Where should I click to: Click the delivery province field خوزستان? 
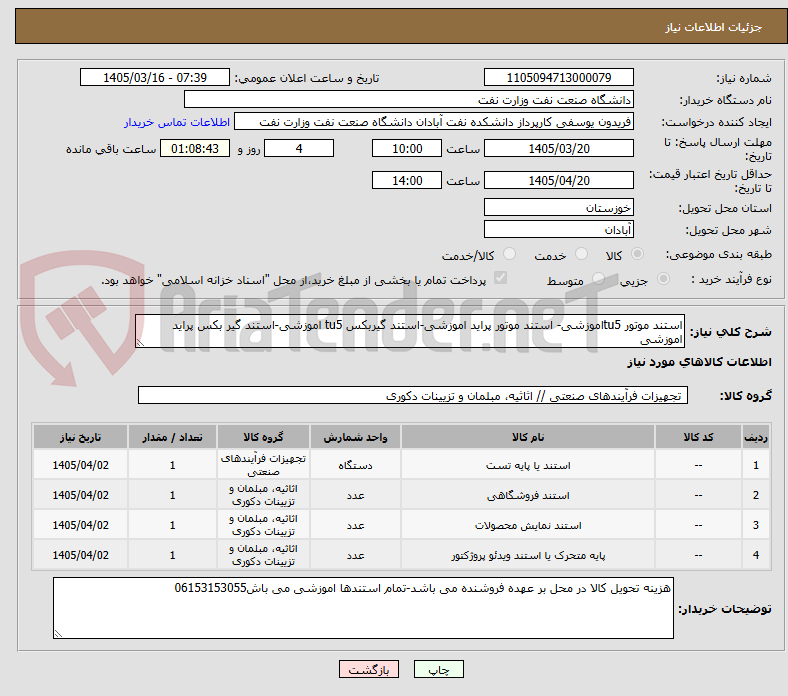point(558,208)
